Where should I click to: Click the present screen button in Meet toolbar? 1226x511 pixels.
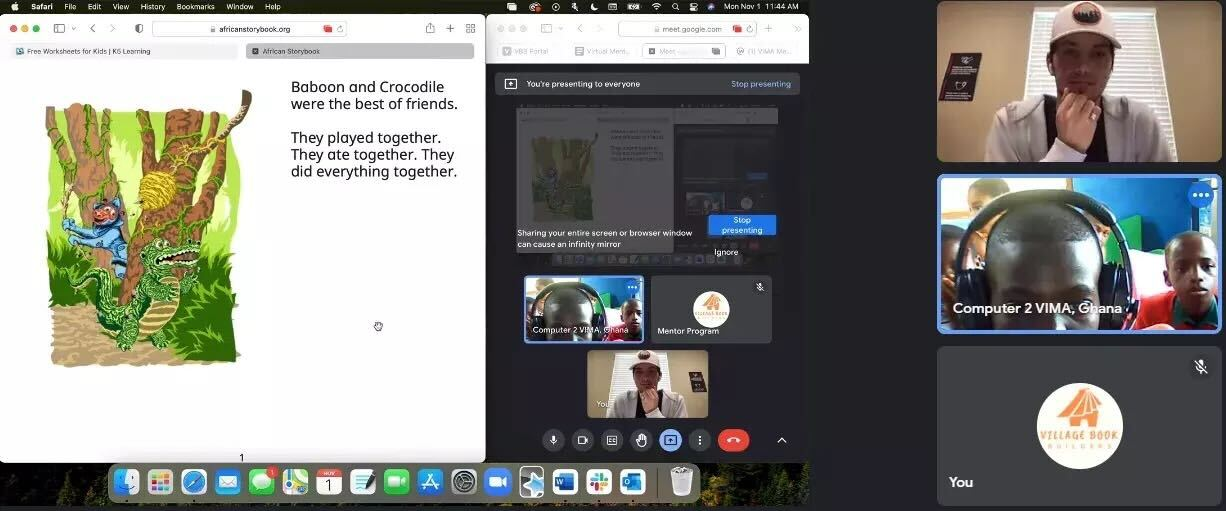click(670, 440)
